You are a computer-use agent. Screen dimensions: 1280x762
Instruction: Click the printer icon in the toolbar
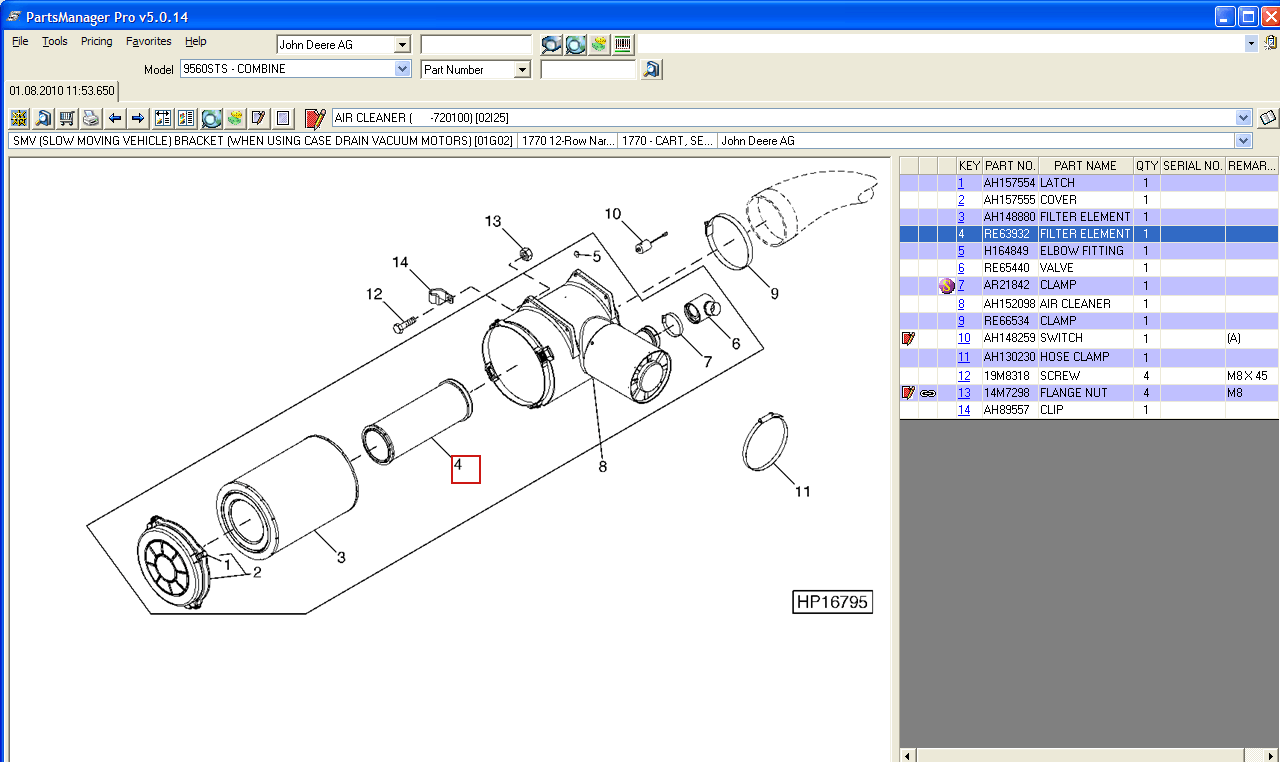coord(90,118)
